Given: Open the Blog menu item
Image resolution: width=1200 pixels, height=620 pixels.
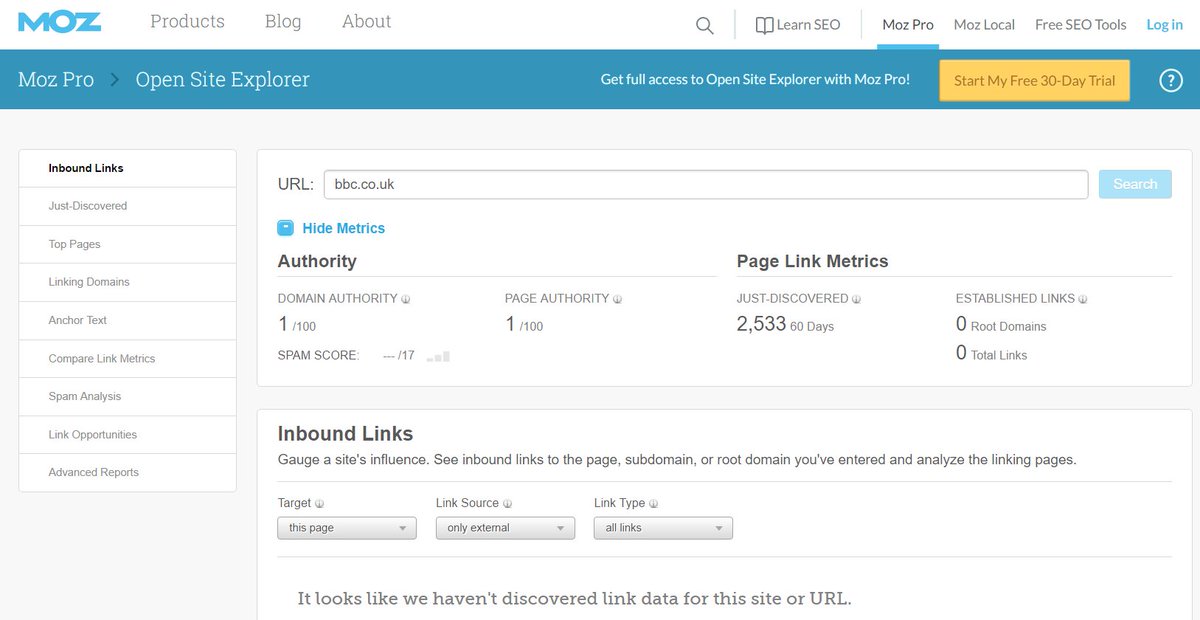Looking at the screenshot, I should [283, 21].
